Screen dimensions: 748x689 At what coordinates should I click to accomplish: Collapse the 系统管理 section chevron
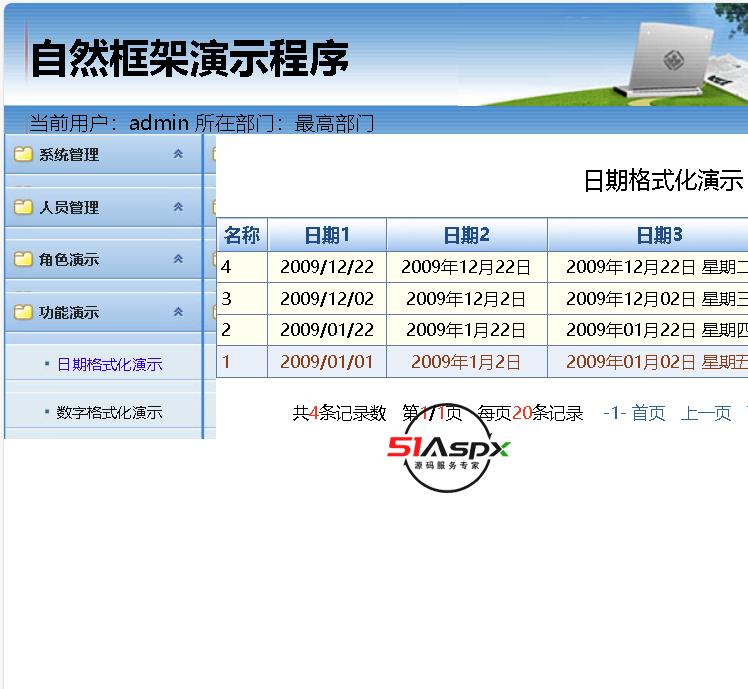(178, 154)
